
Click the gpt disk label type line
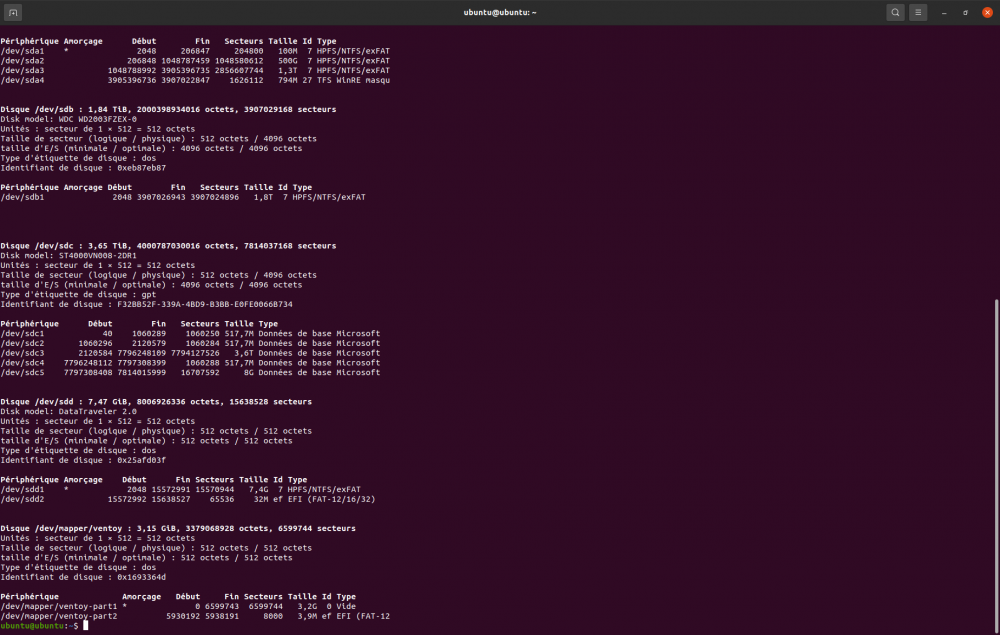coord(78,295)
